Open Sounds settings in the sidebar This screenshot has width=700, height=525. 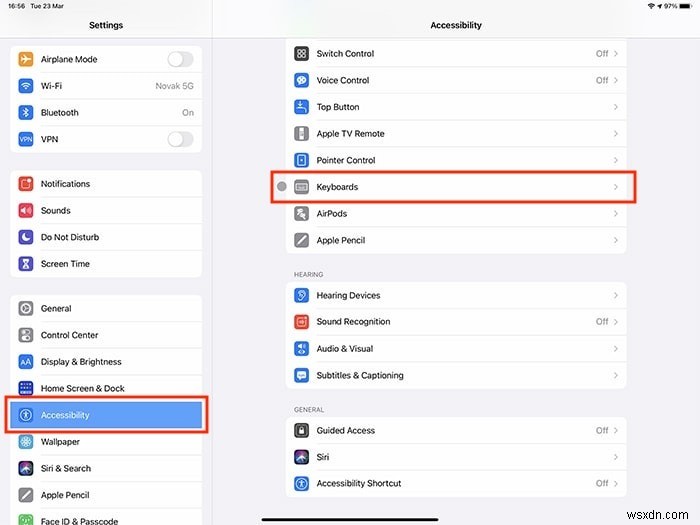click(106, 210)
